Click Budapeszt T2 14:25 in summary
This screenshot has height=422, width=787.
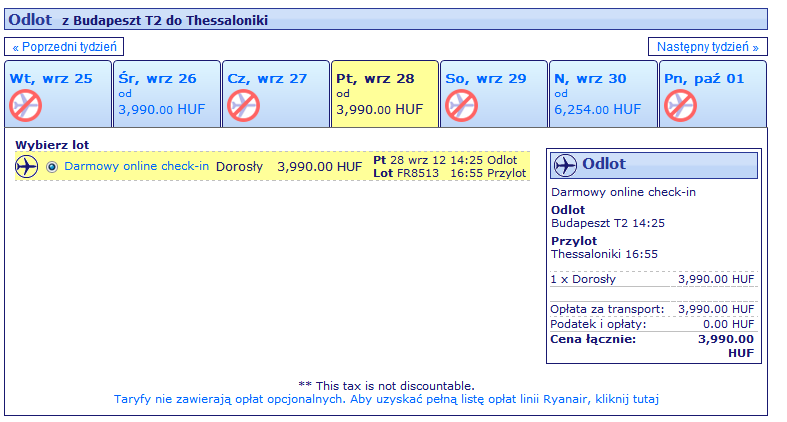tap(608, 223)
